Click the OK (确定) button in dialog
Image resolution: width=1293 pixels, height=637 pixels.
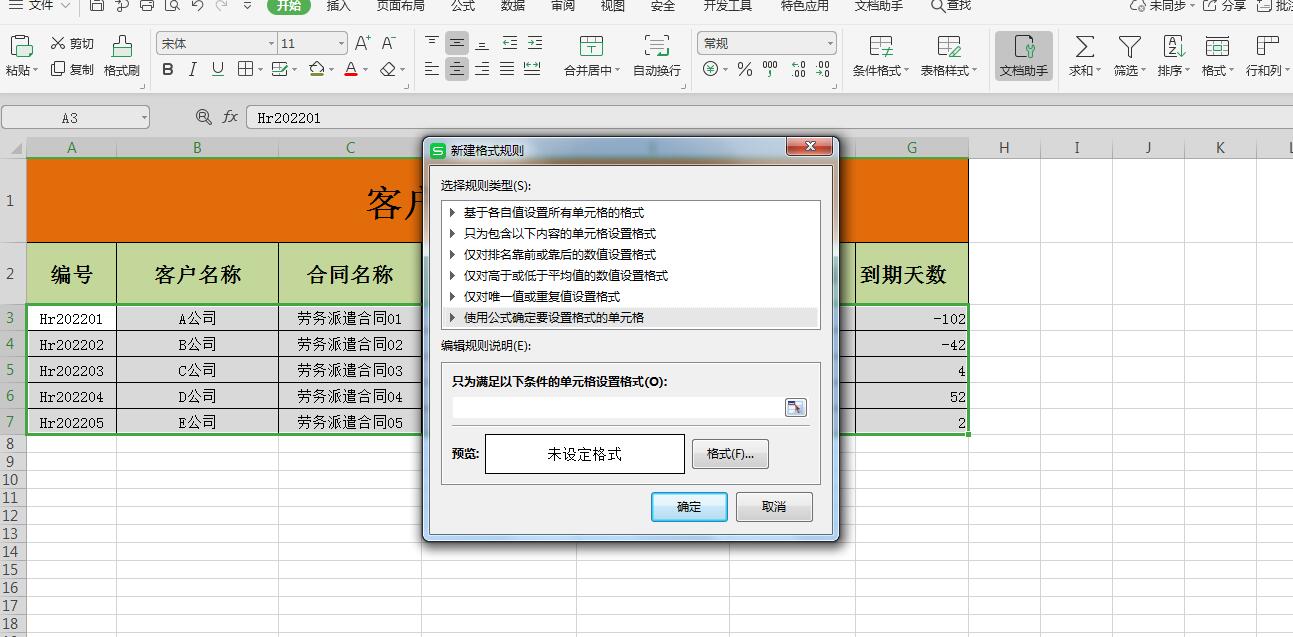[x=689, y=507]
